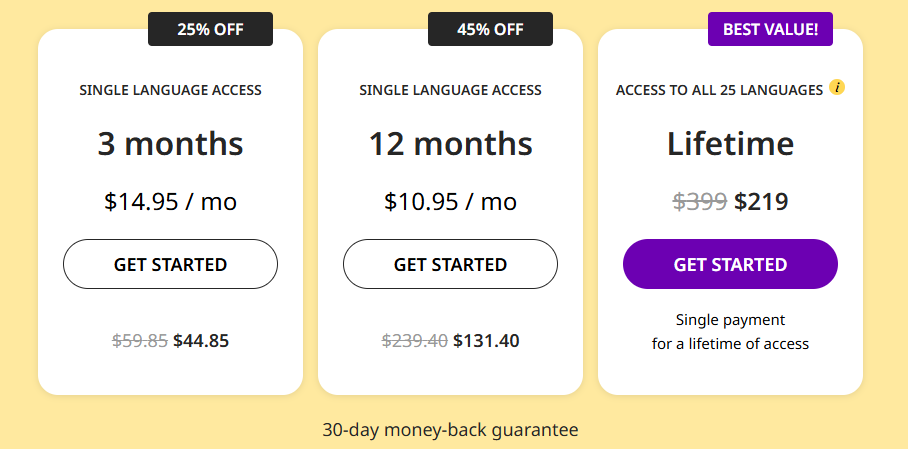Viewport: 908px width, 449px height.
Task: Click the purple Get Started button
Action: tap(730, 264)
